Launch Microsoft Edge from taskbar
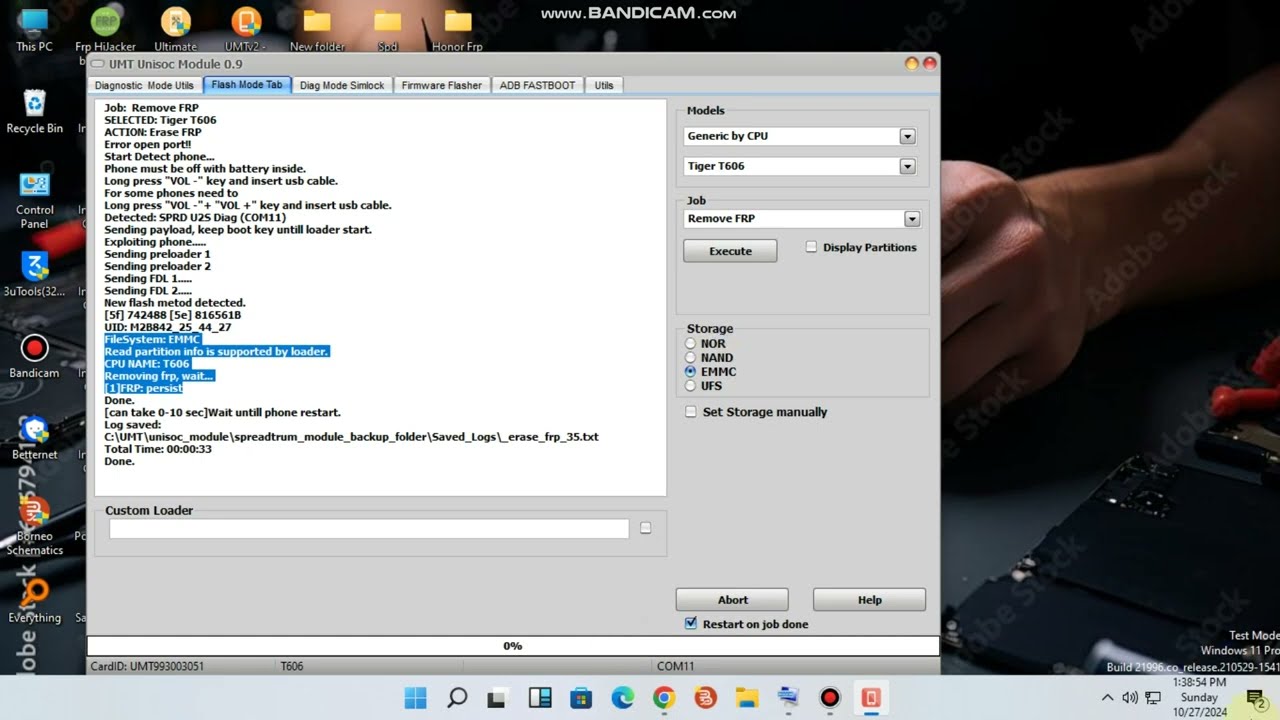1280x720 pixels. coord(623,698)
